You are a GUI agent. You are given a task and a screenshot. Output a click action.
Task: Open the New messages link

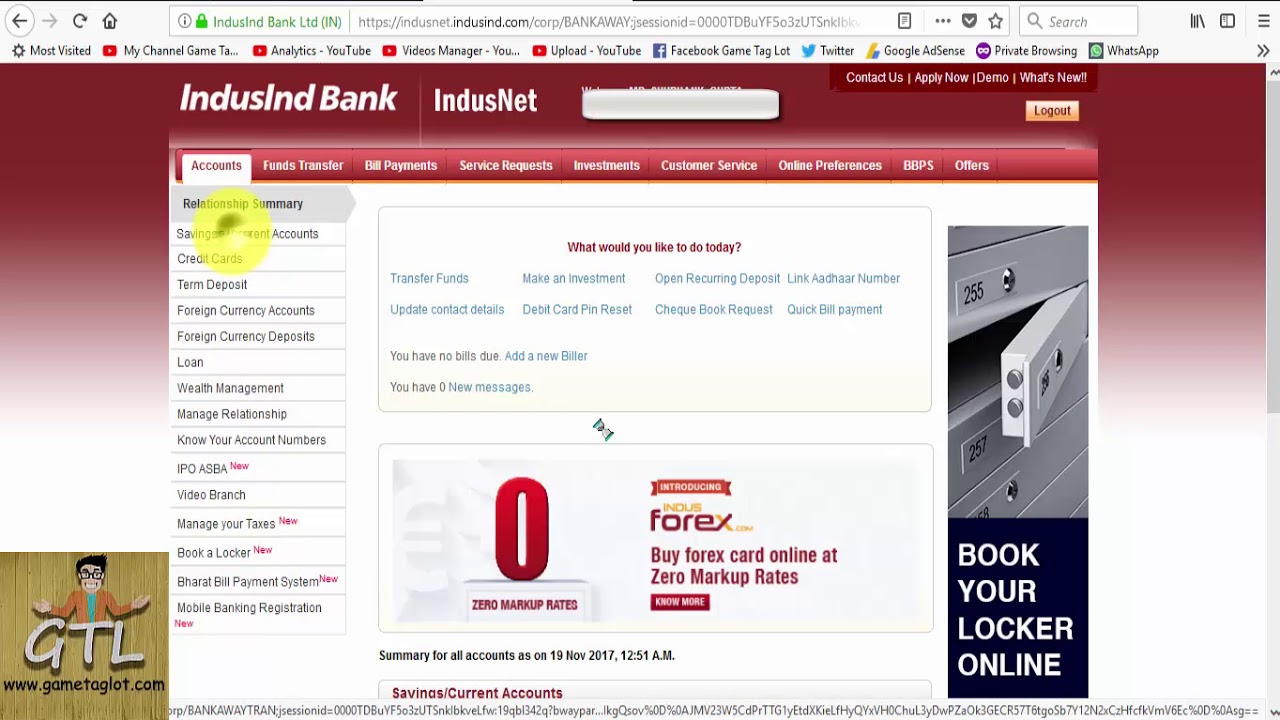tap(489, 388)
